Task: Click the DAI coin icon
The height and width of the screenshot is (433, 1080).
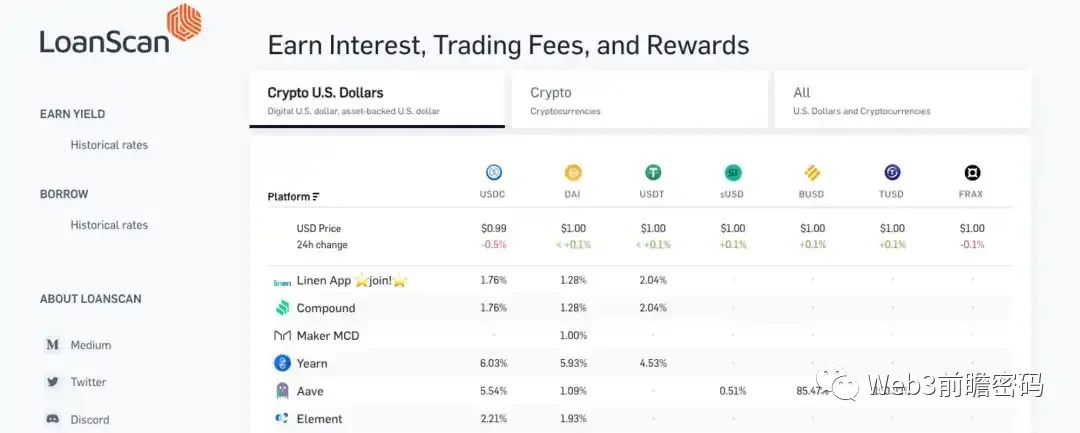Action: [573, 172]
